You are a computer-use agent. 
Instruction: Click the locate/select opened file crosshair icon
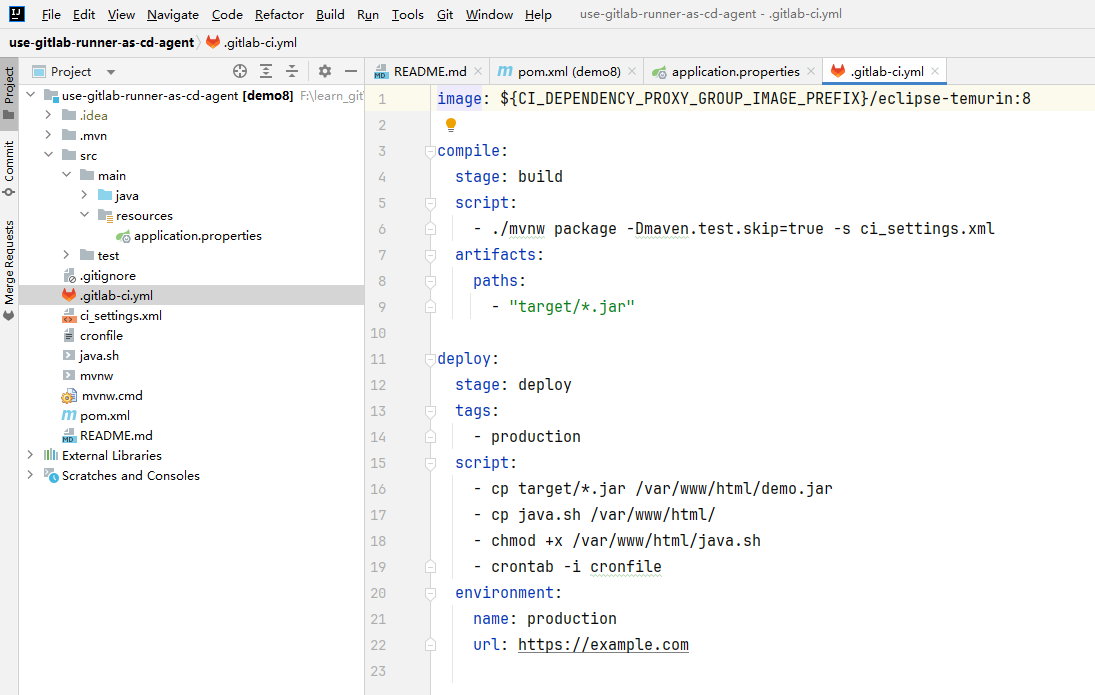point(240,71)
